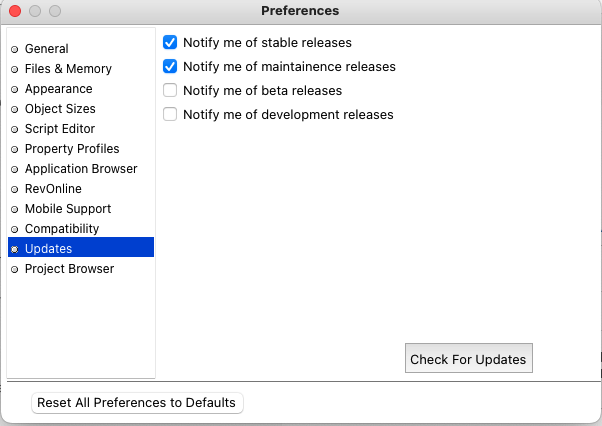Uncheck maintenance release notifications
This screenshot has width=602, height=426.
[170, 67]
